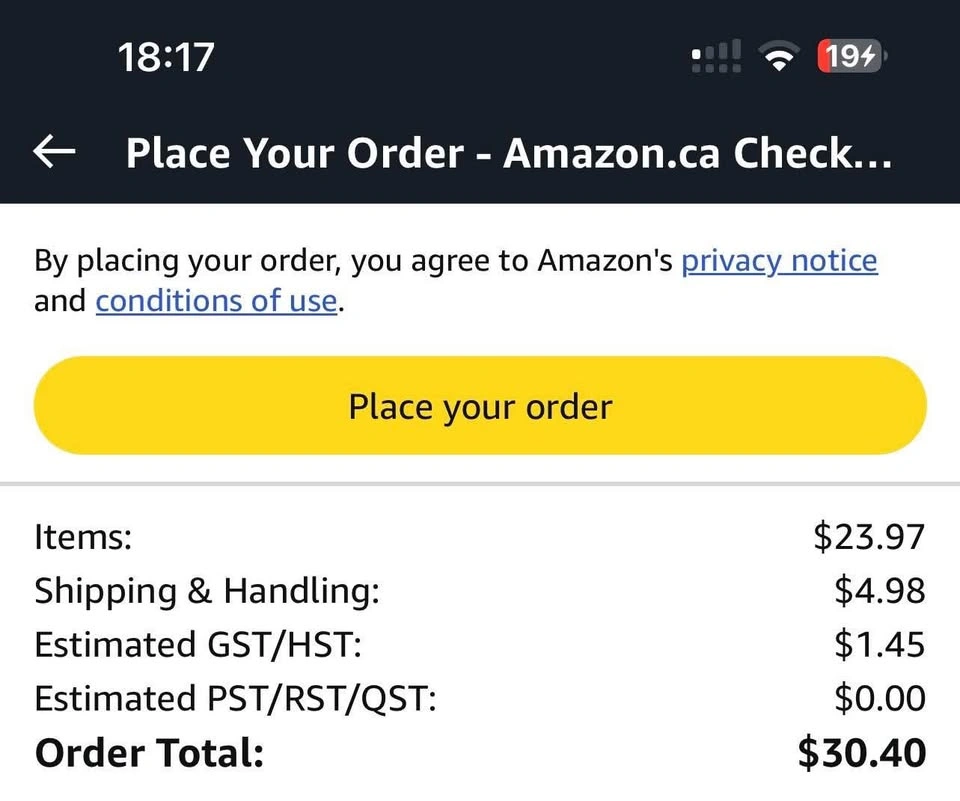Screen dimensions: 960x801
Task: Tap the Shipping & Handling label
Action: tap(207, 591)
